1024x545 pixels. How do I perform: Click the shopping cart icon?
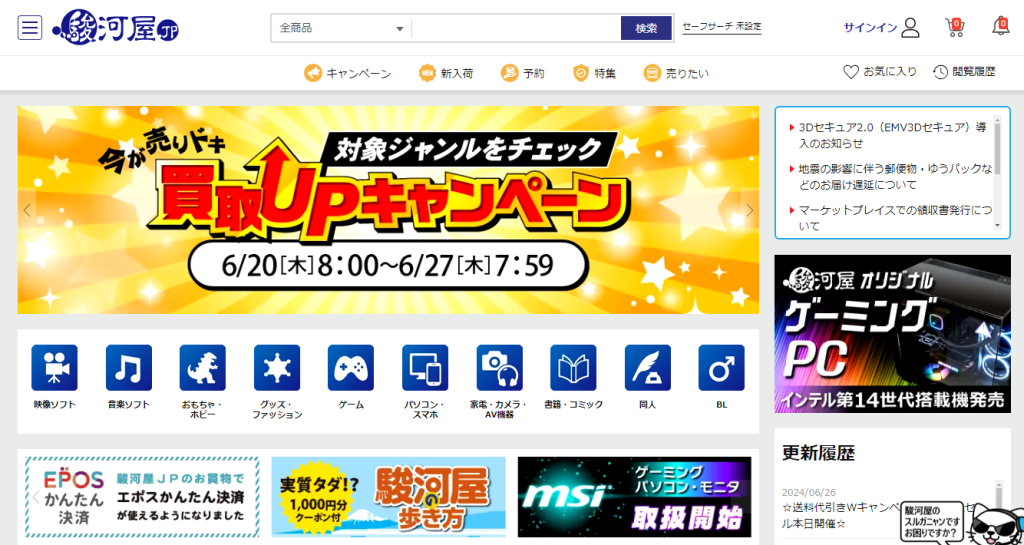click(954, 27)
